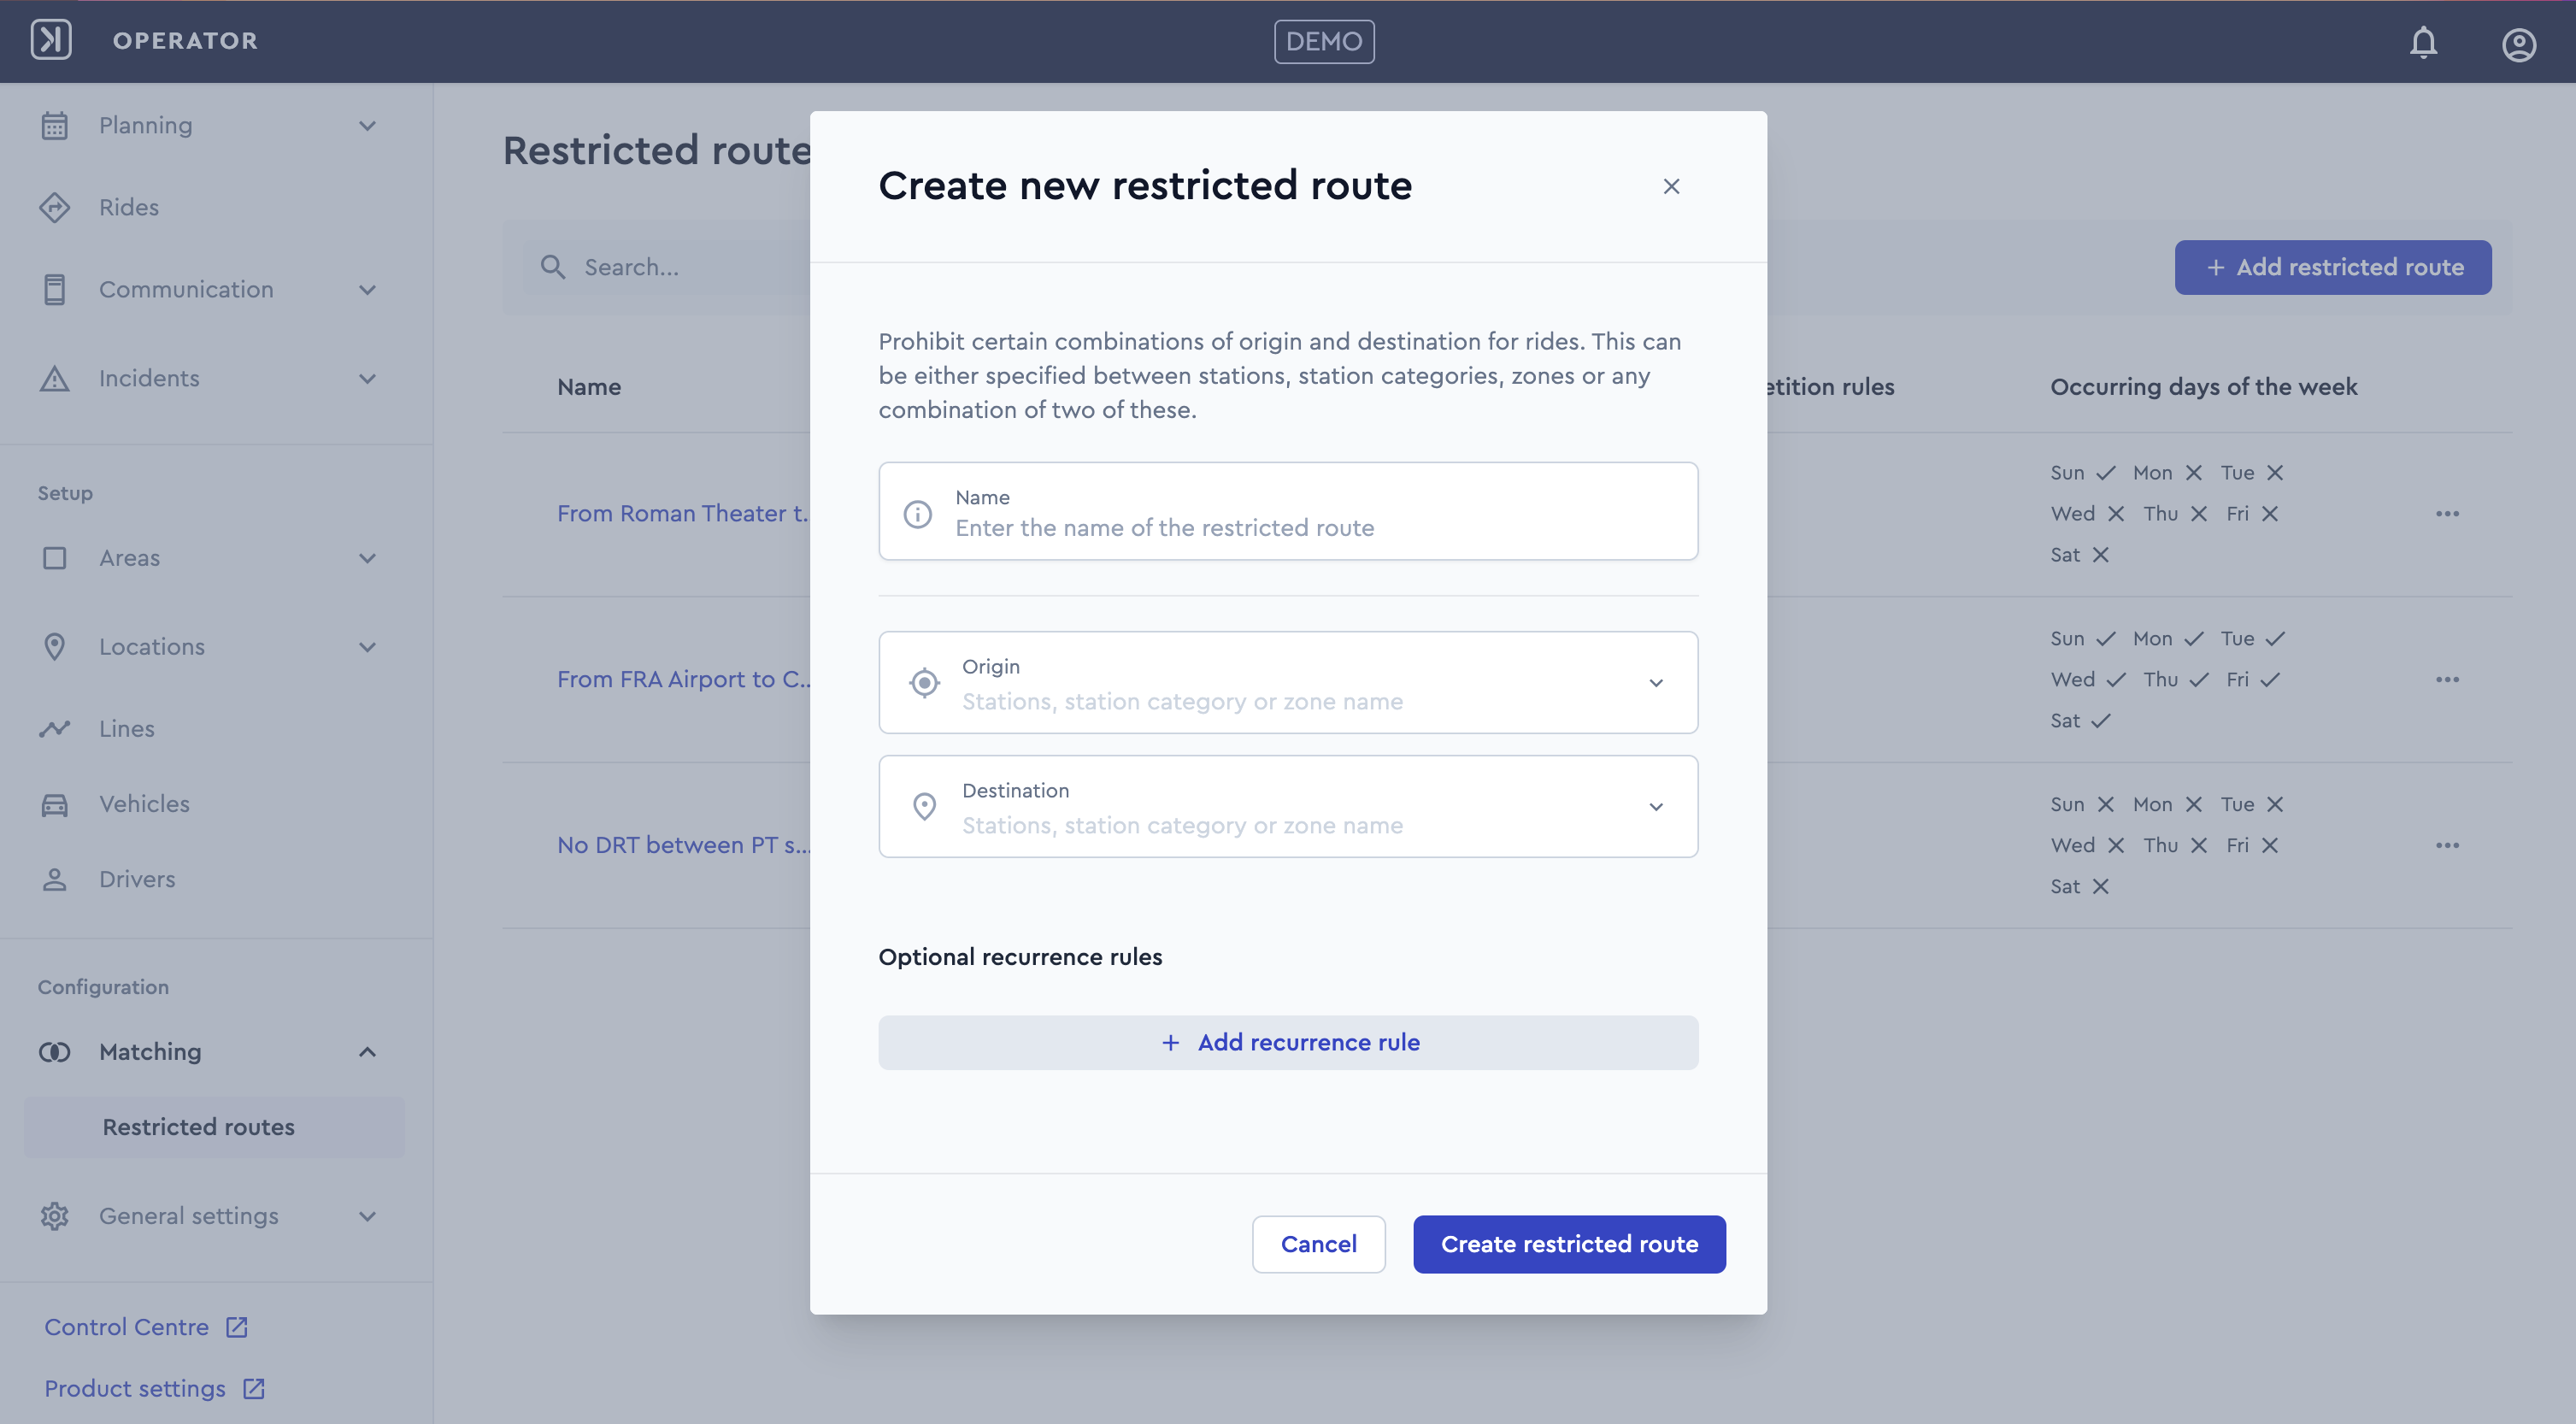
Task: Focus the restricted route Name field
Action: pos(1288,511)
